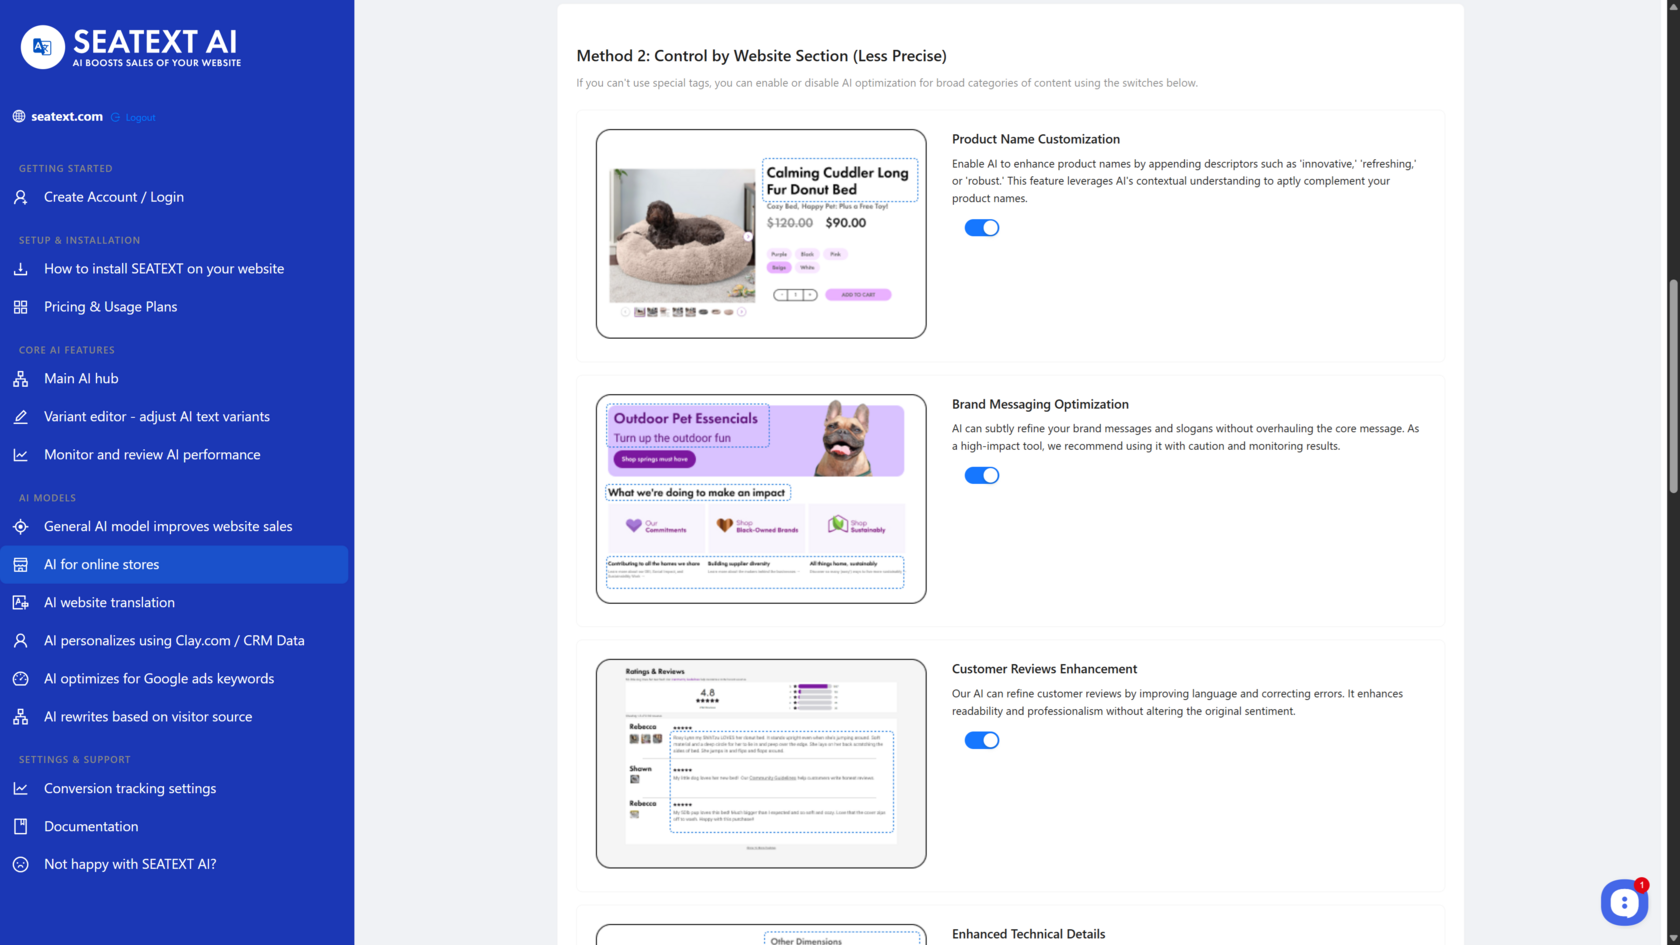Click the Ratings & Reviews preview image

click(x=761, y=763)
